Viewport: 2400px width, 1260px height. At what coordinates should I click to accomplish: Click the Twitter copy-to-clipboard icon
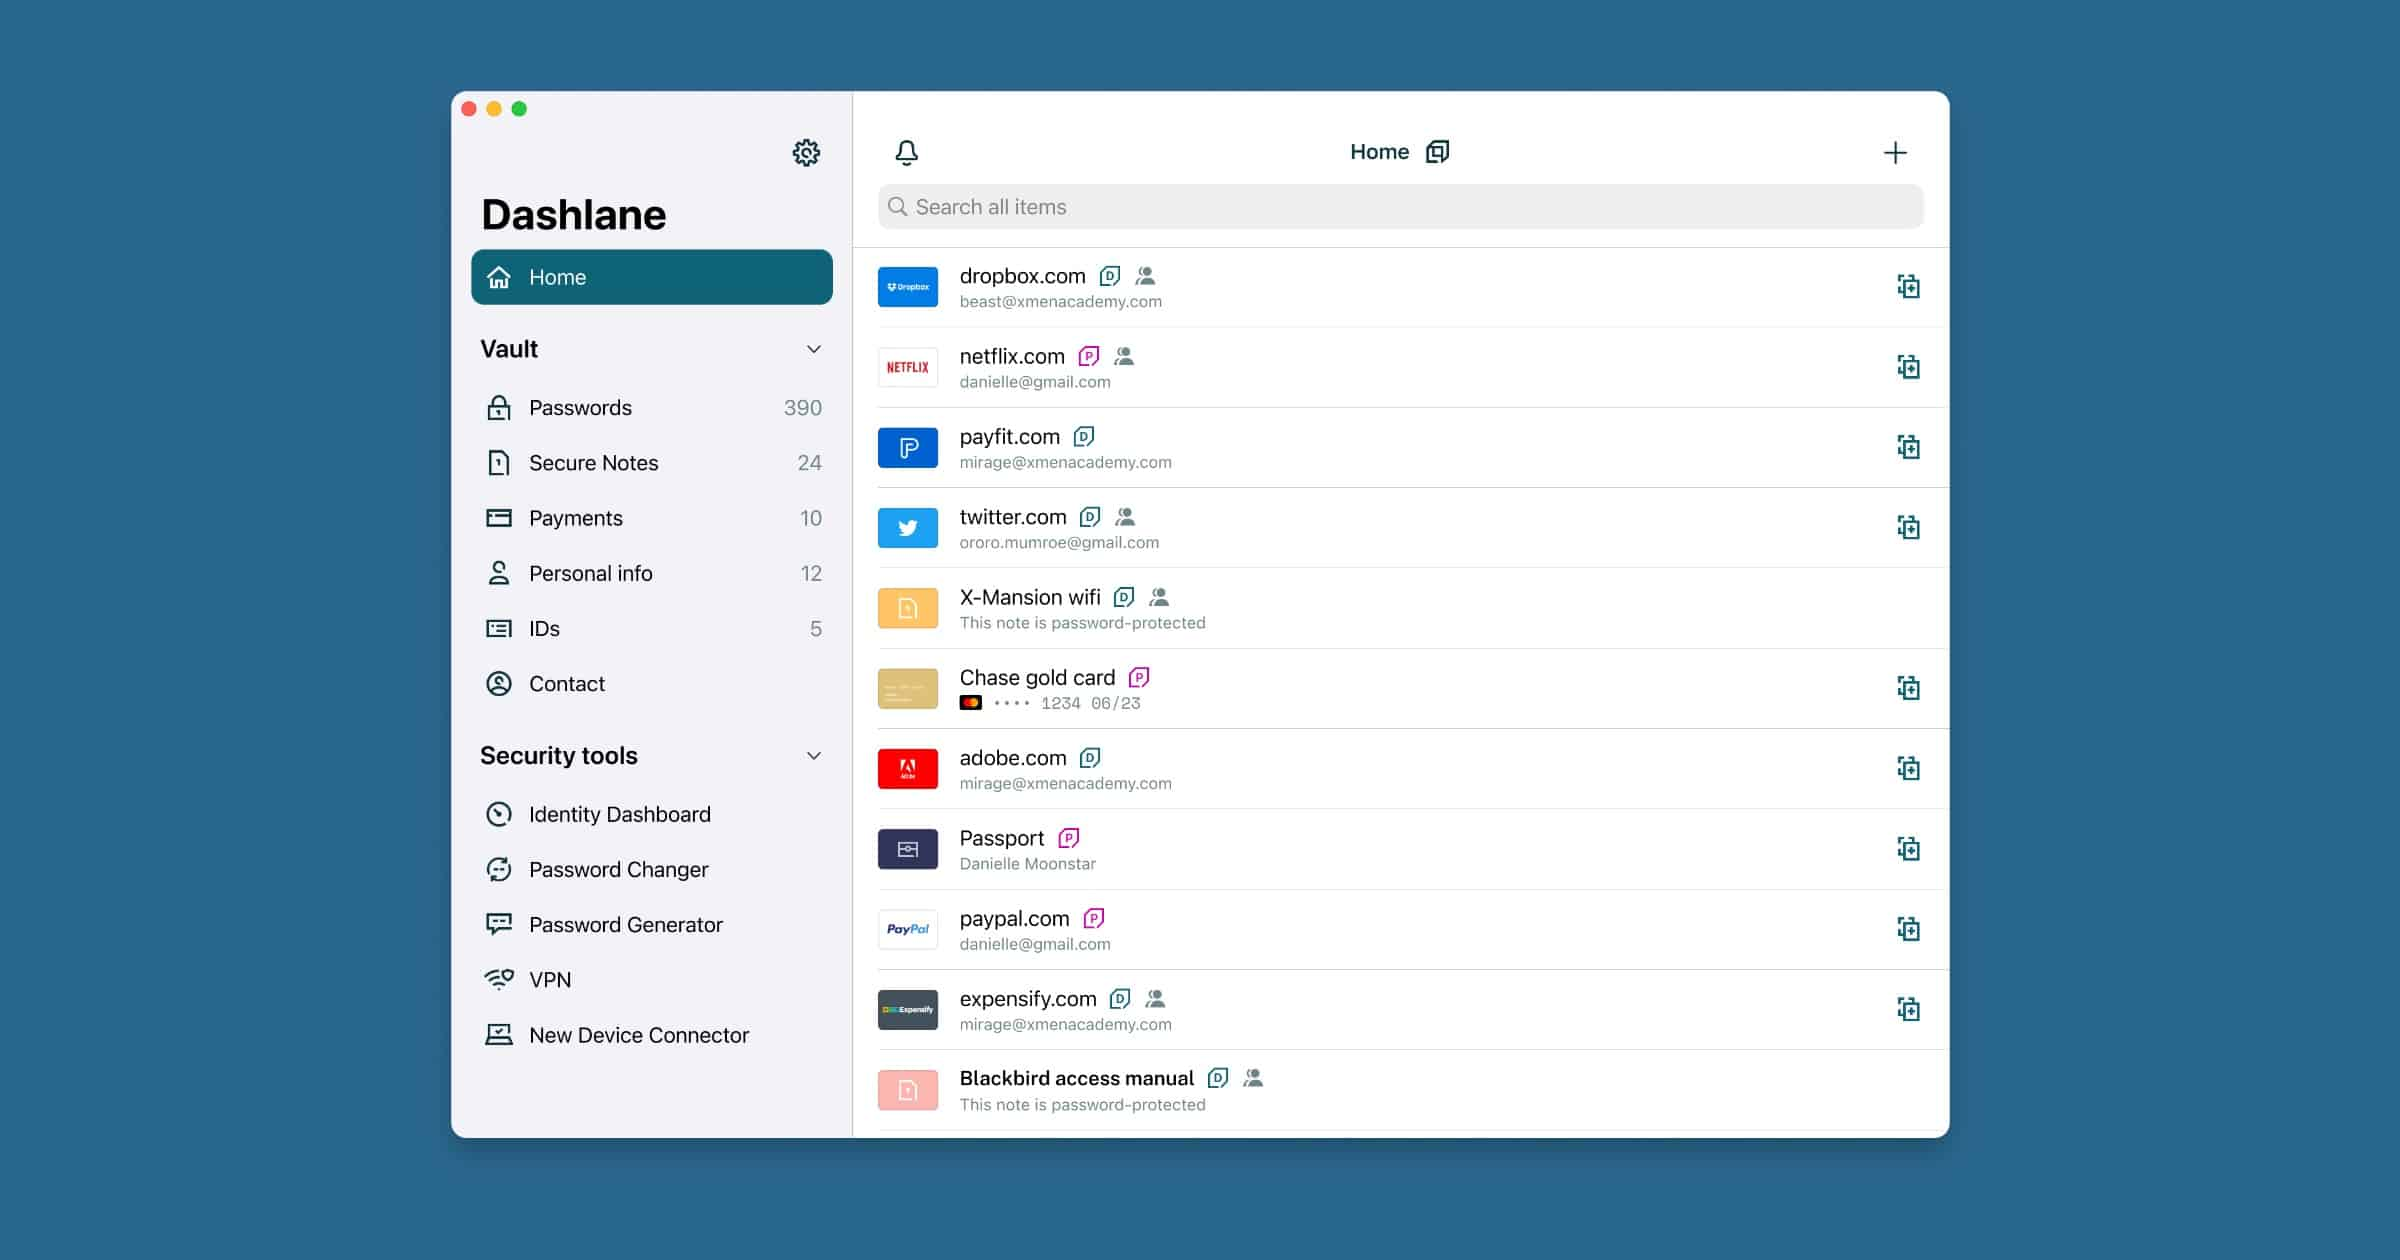(x=1908, y=527)
